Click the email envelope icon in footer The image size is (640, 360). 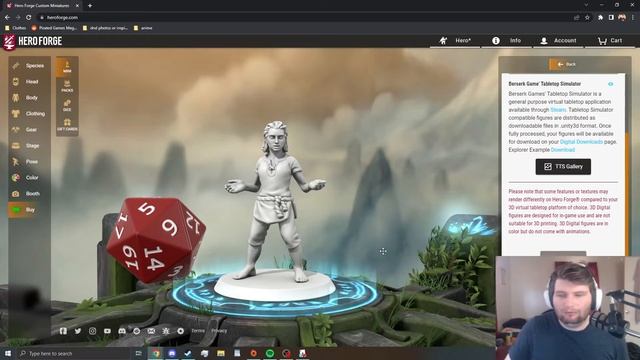pyautogui.click(x=151, y=331)
